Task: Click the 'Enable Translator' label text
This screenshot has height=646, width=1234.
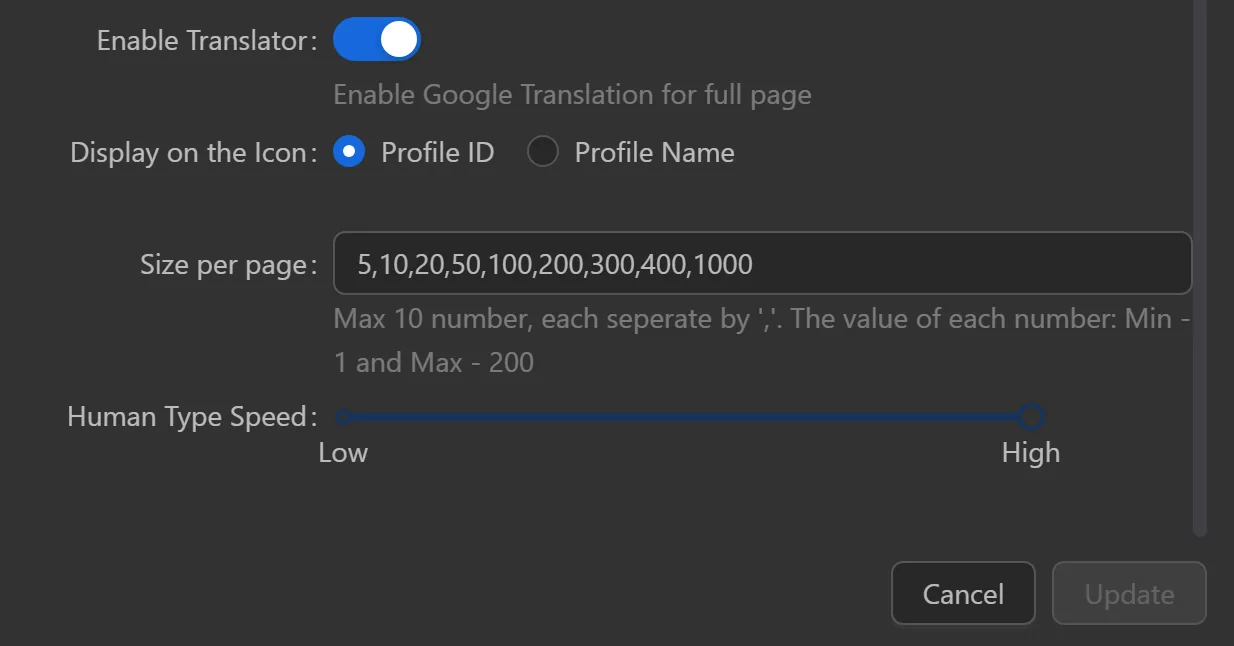Action: tap(204, 40)
